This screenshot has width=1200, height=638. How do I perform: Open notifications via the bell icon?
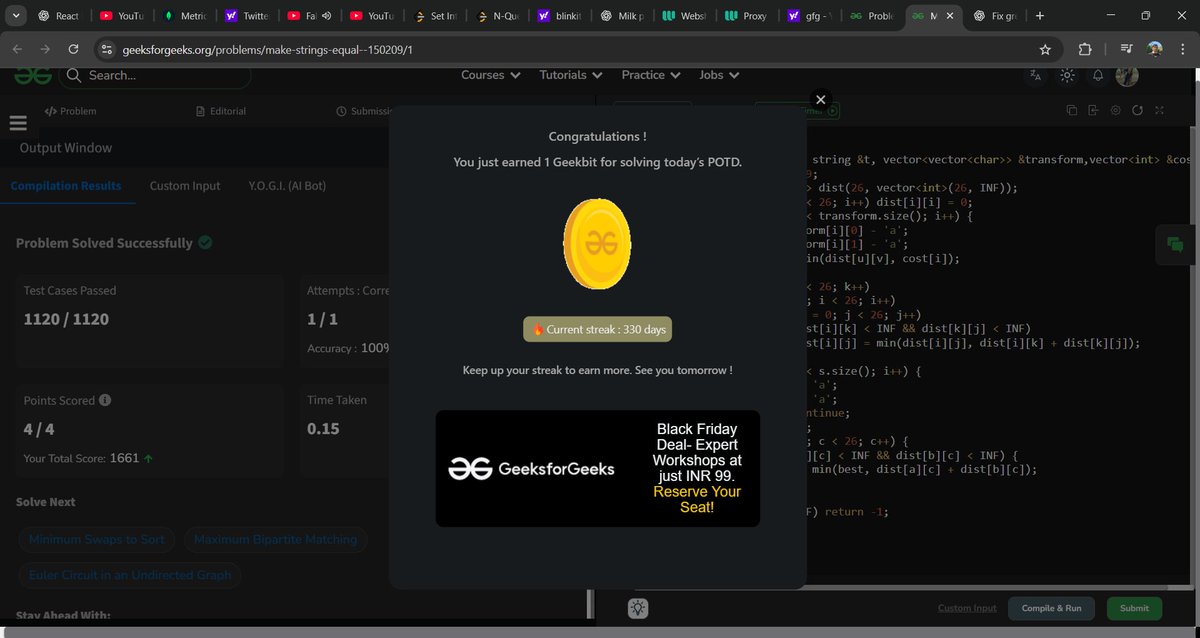[x=1097, y=75]
